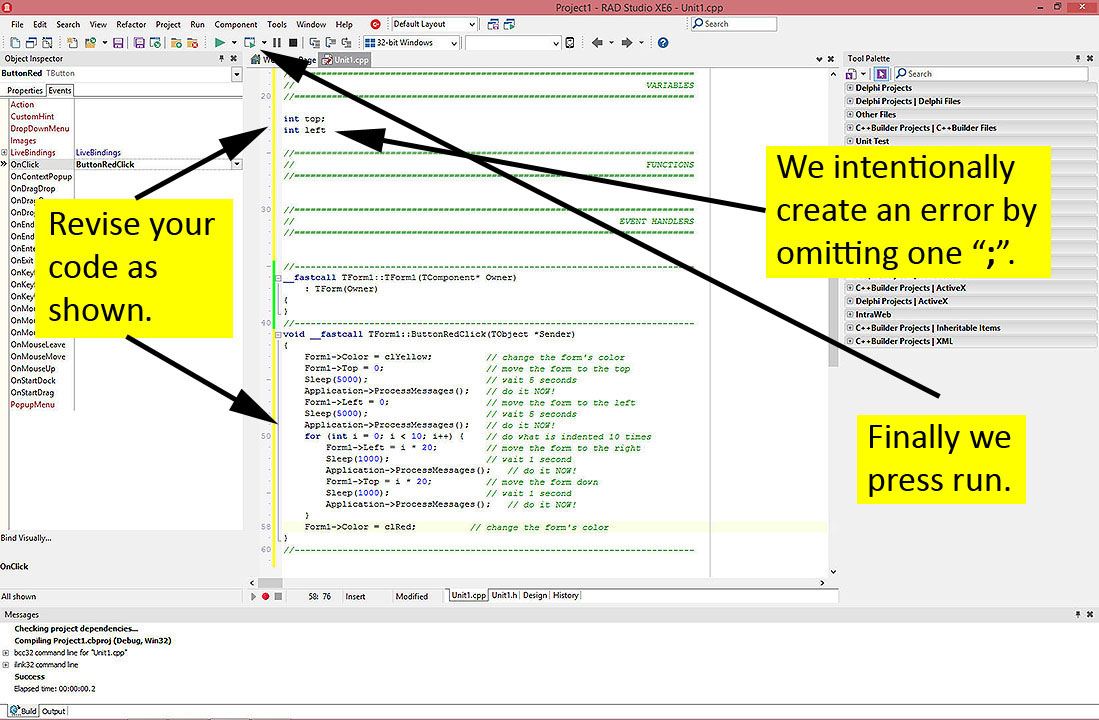Image resolution: width=1099 pixels, height=720 pixels.
Task: Click in the IDE Insight search box
Action: 734,24
